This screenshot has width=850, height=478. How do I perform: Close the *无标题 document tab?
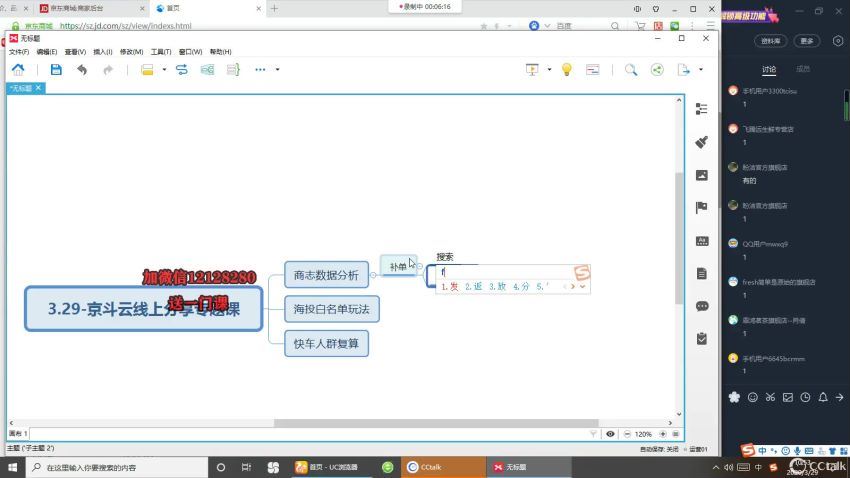point(38,88)
